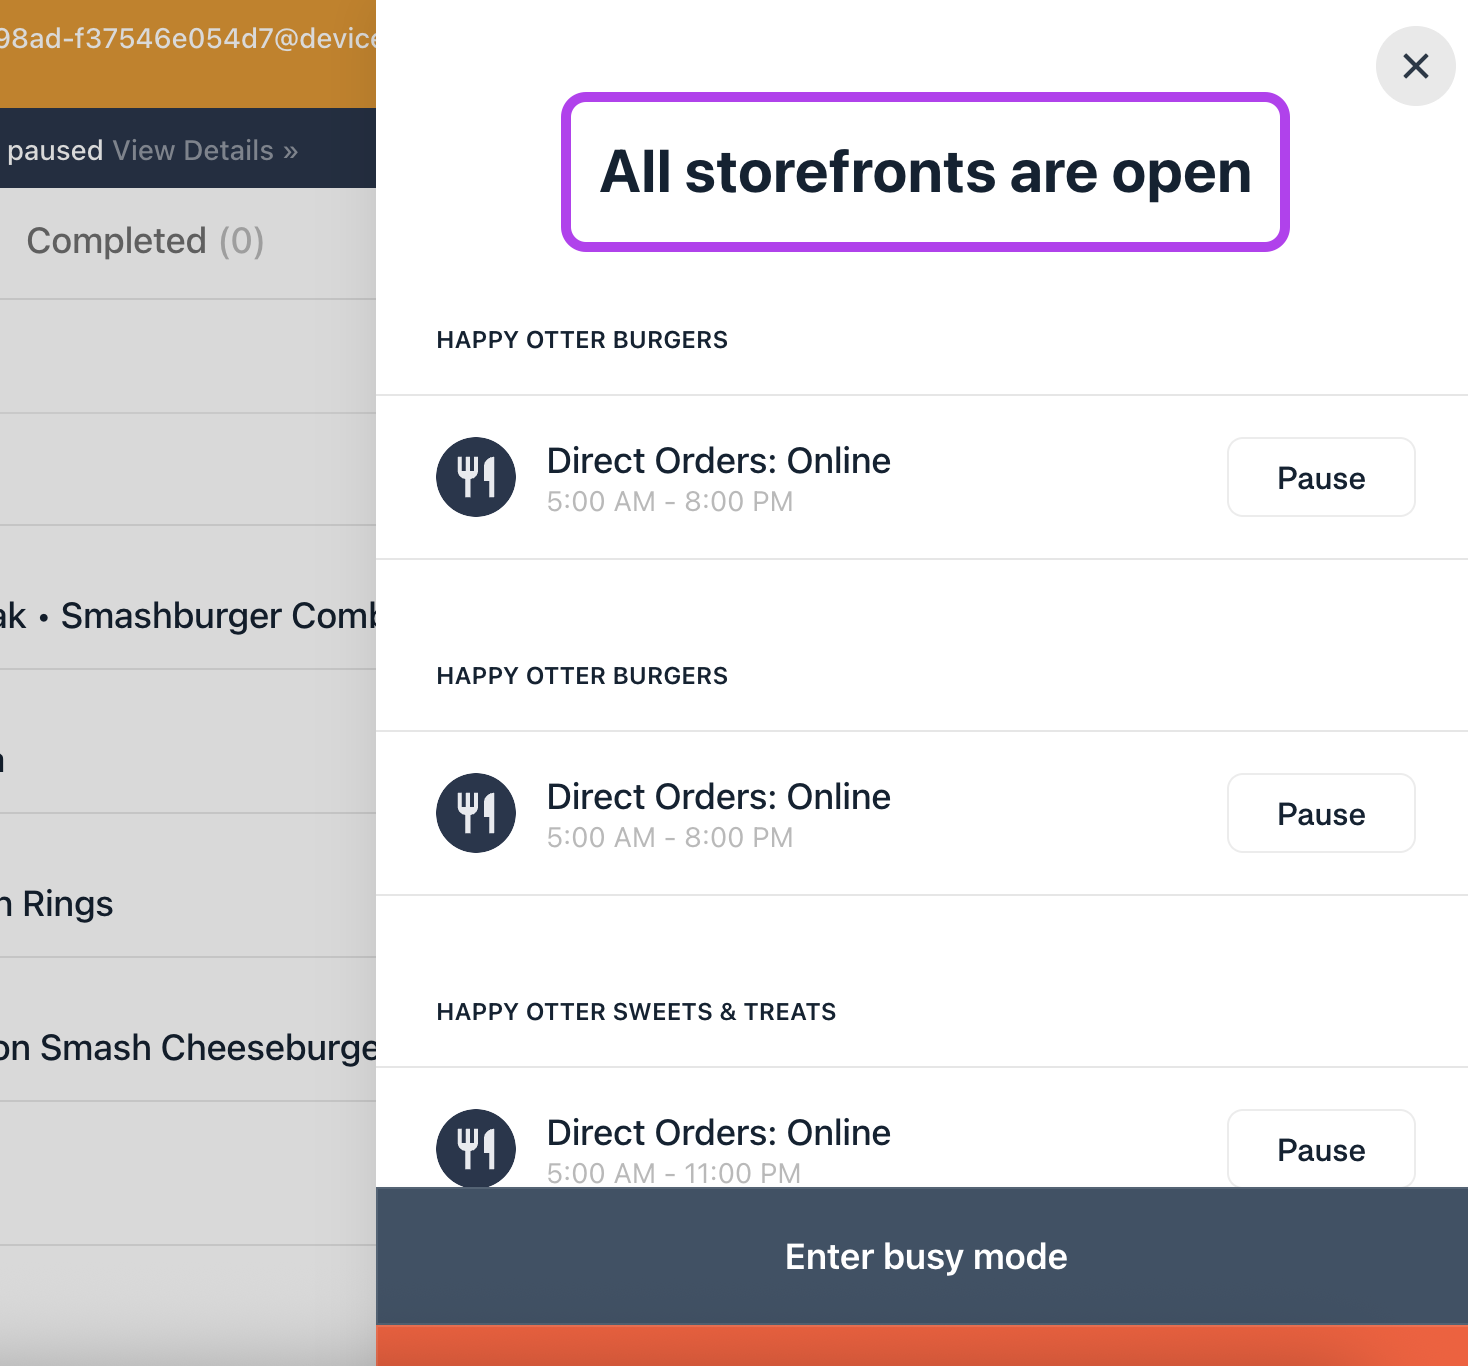Click the HAPPY OTTER SWEETS & TREATS header
Image resolution: width=1468 pixels, height=1366 pixels.
click(x=636, y=1012)
